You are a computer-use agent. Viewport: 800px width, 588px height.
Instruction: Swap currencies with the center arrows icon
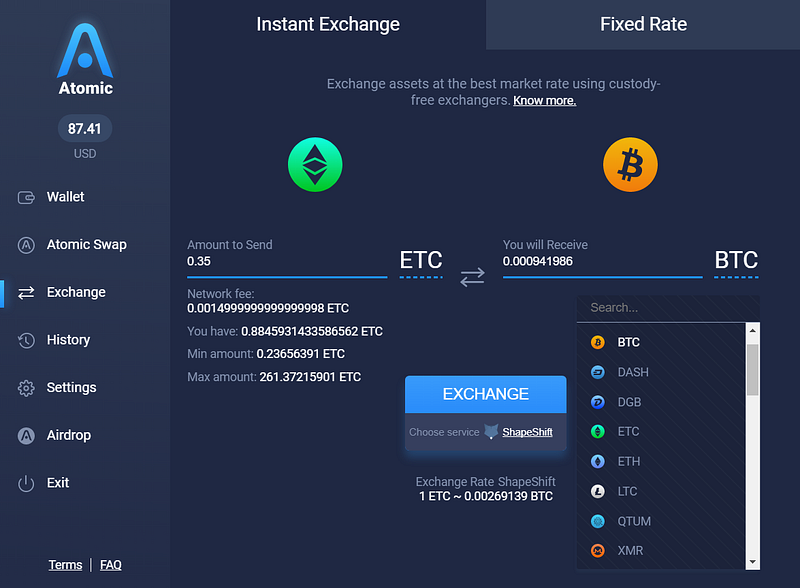(472, 277)
